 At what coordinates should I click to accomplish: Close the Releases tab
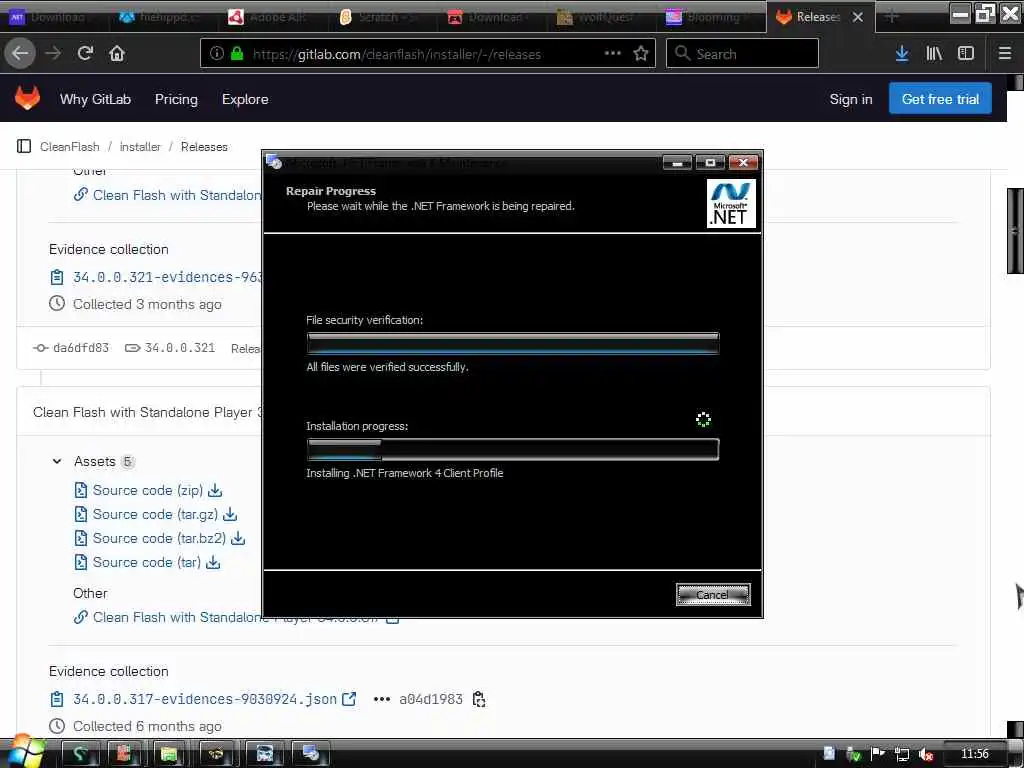pos(858,17)
